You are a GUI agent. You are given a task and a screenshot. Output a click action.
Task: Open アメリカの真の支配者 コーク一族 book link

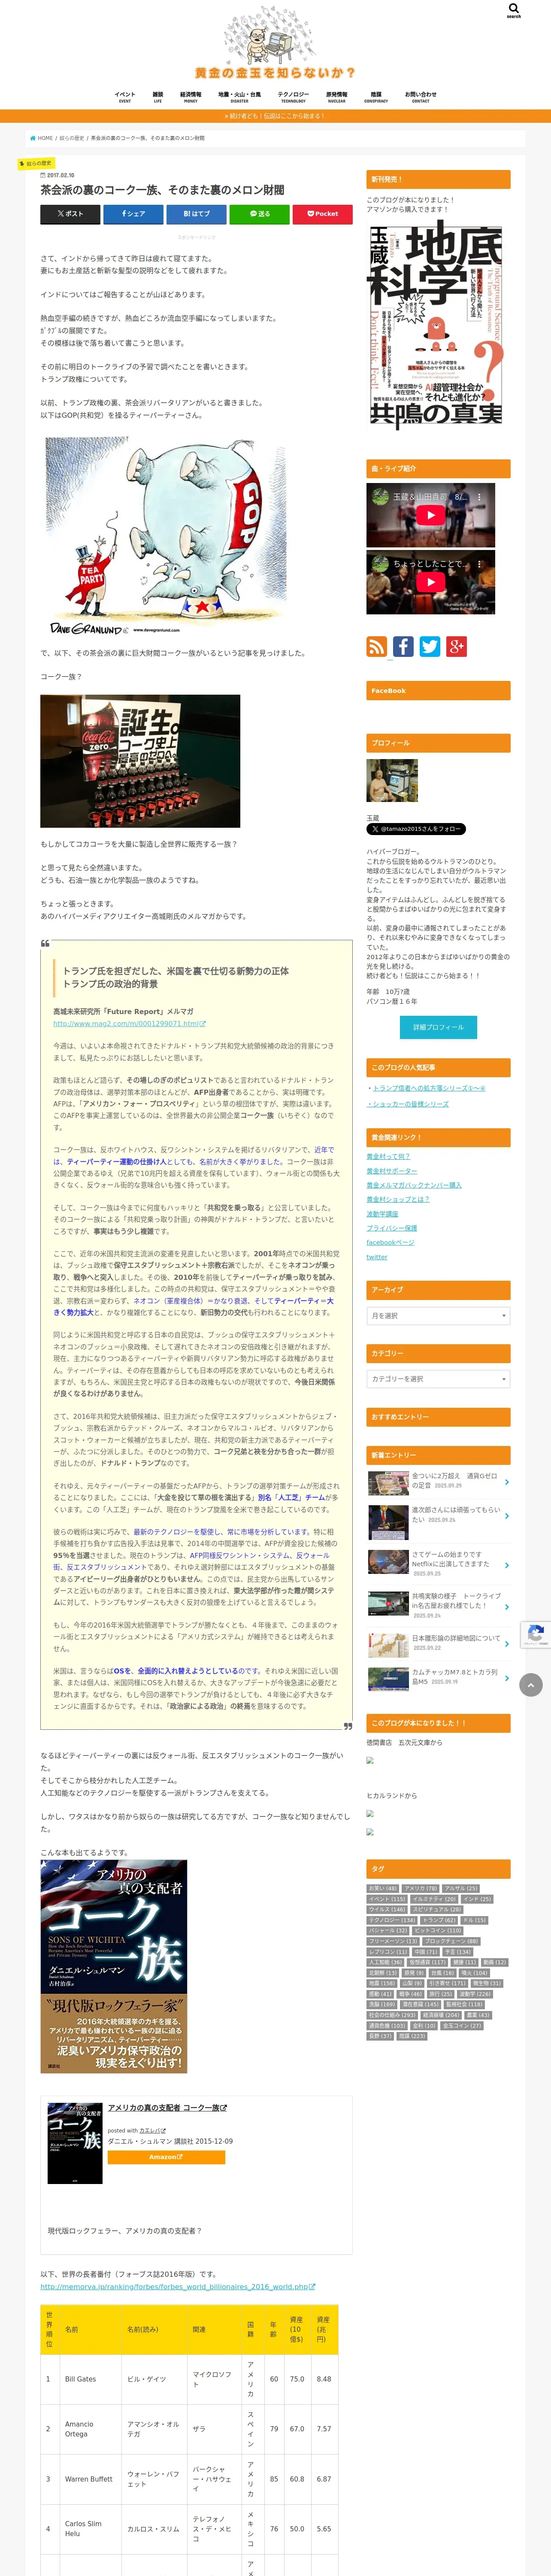coord(168,2107)
